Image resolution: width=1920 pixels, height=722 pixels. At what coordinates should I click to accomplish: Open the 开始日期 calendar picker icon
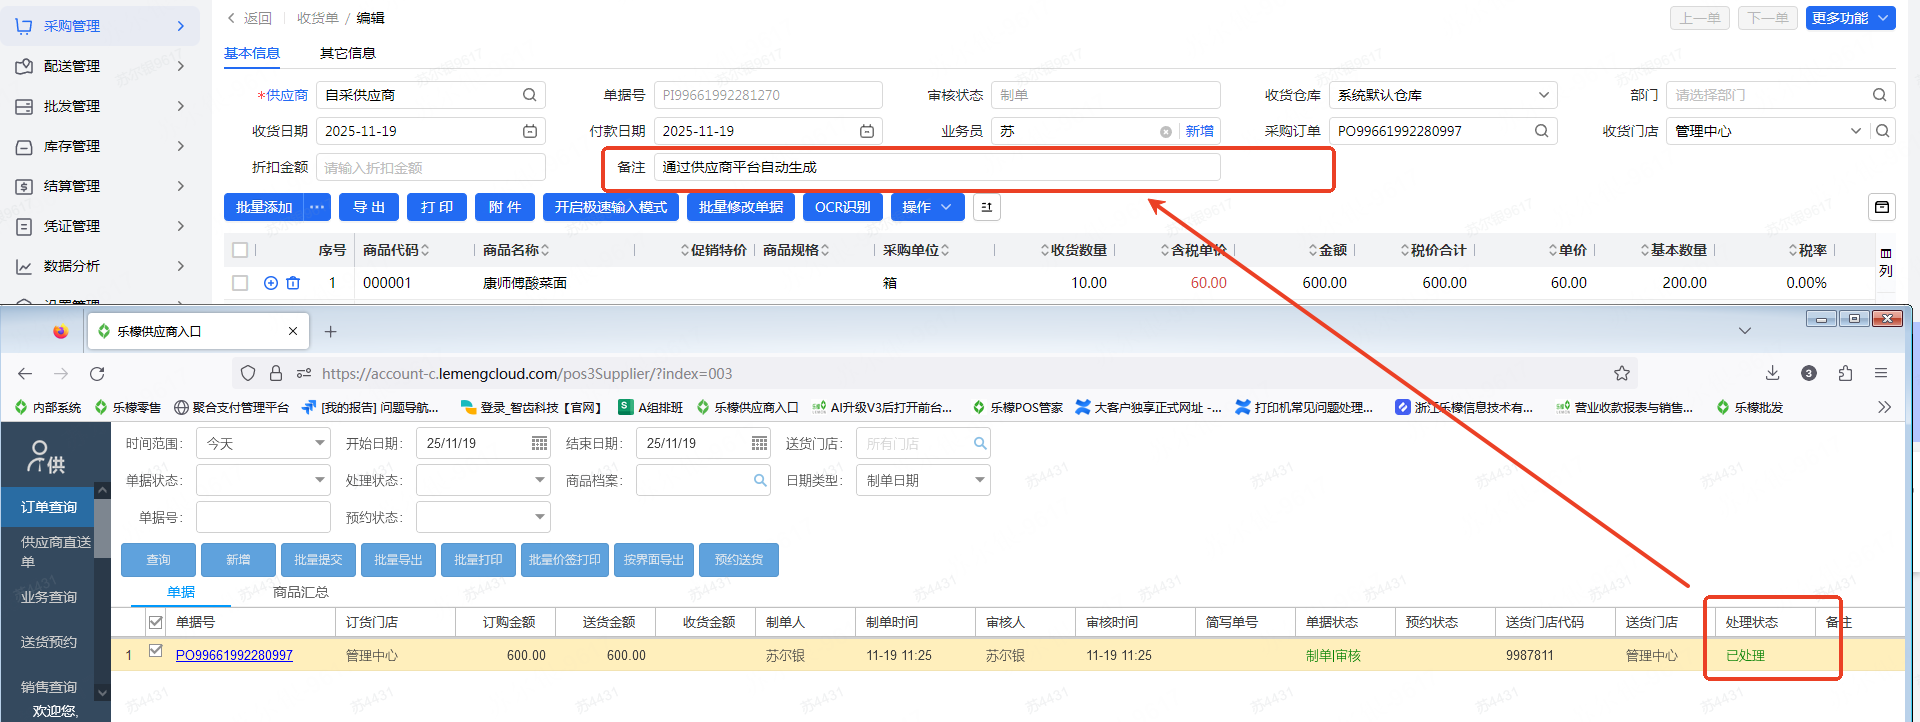(x=539, y=443)
